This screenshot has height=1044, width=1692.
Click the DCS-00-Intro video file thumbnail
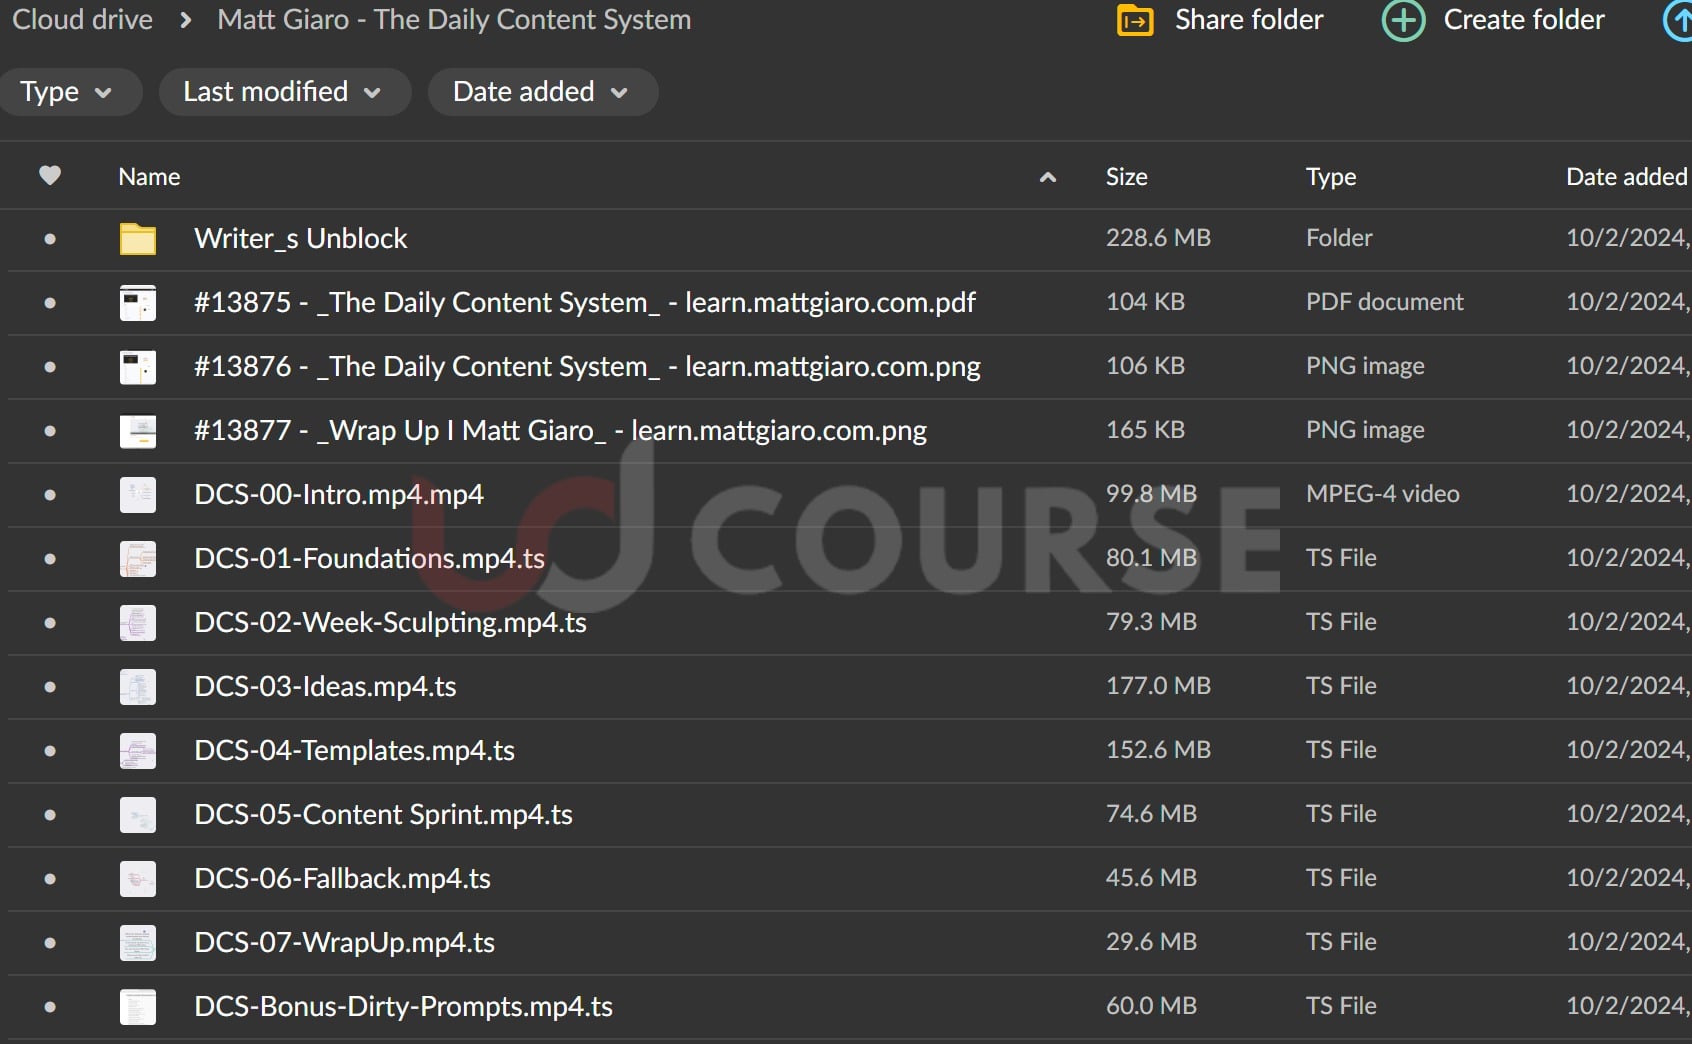[x=138, y=495]
